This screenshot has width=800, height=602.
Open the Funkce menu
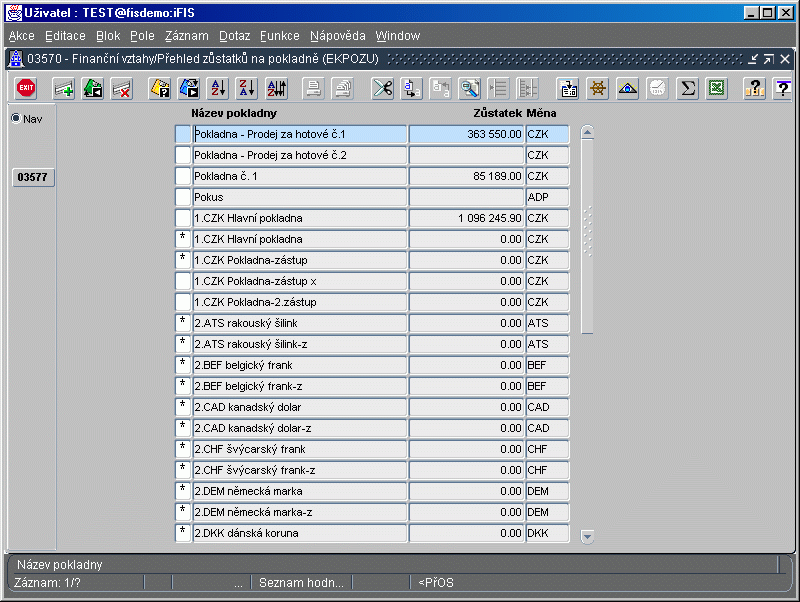click(x=280, y=36)
